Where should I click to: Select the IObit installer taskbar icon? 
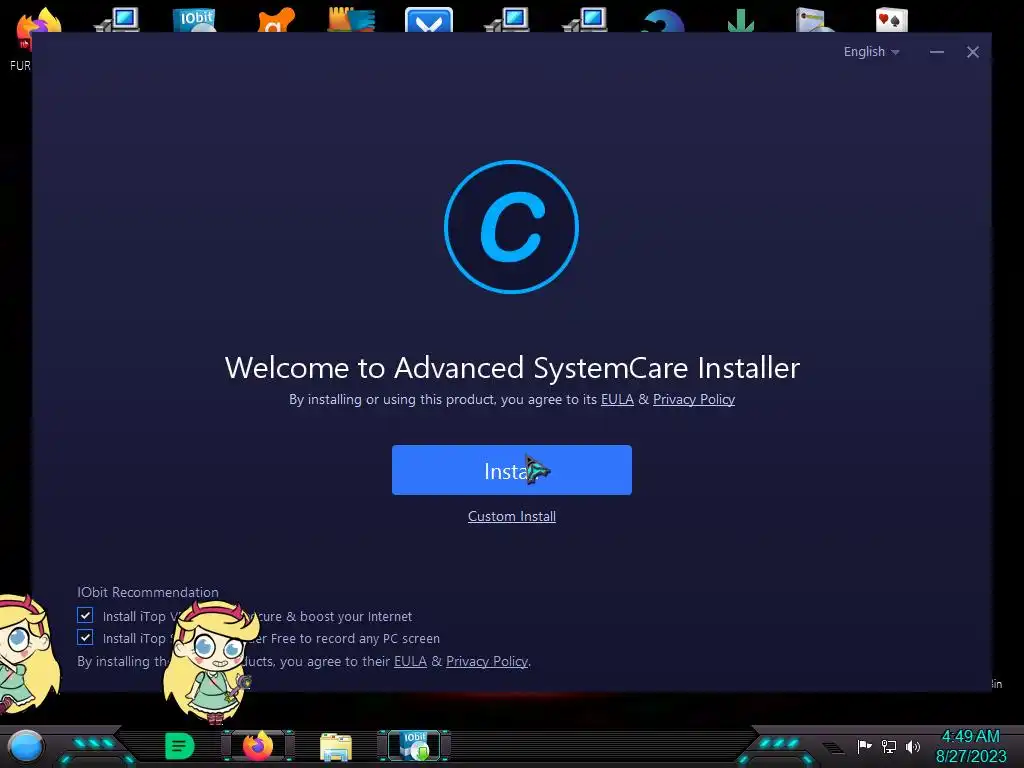pyautogui.click(x=414, y=746)
